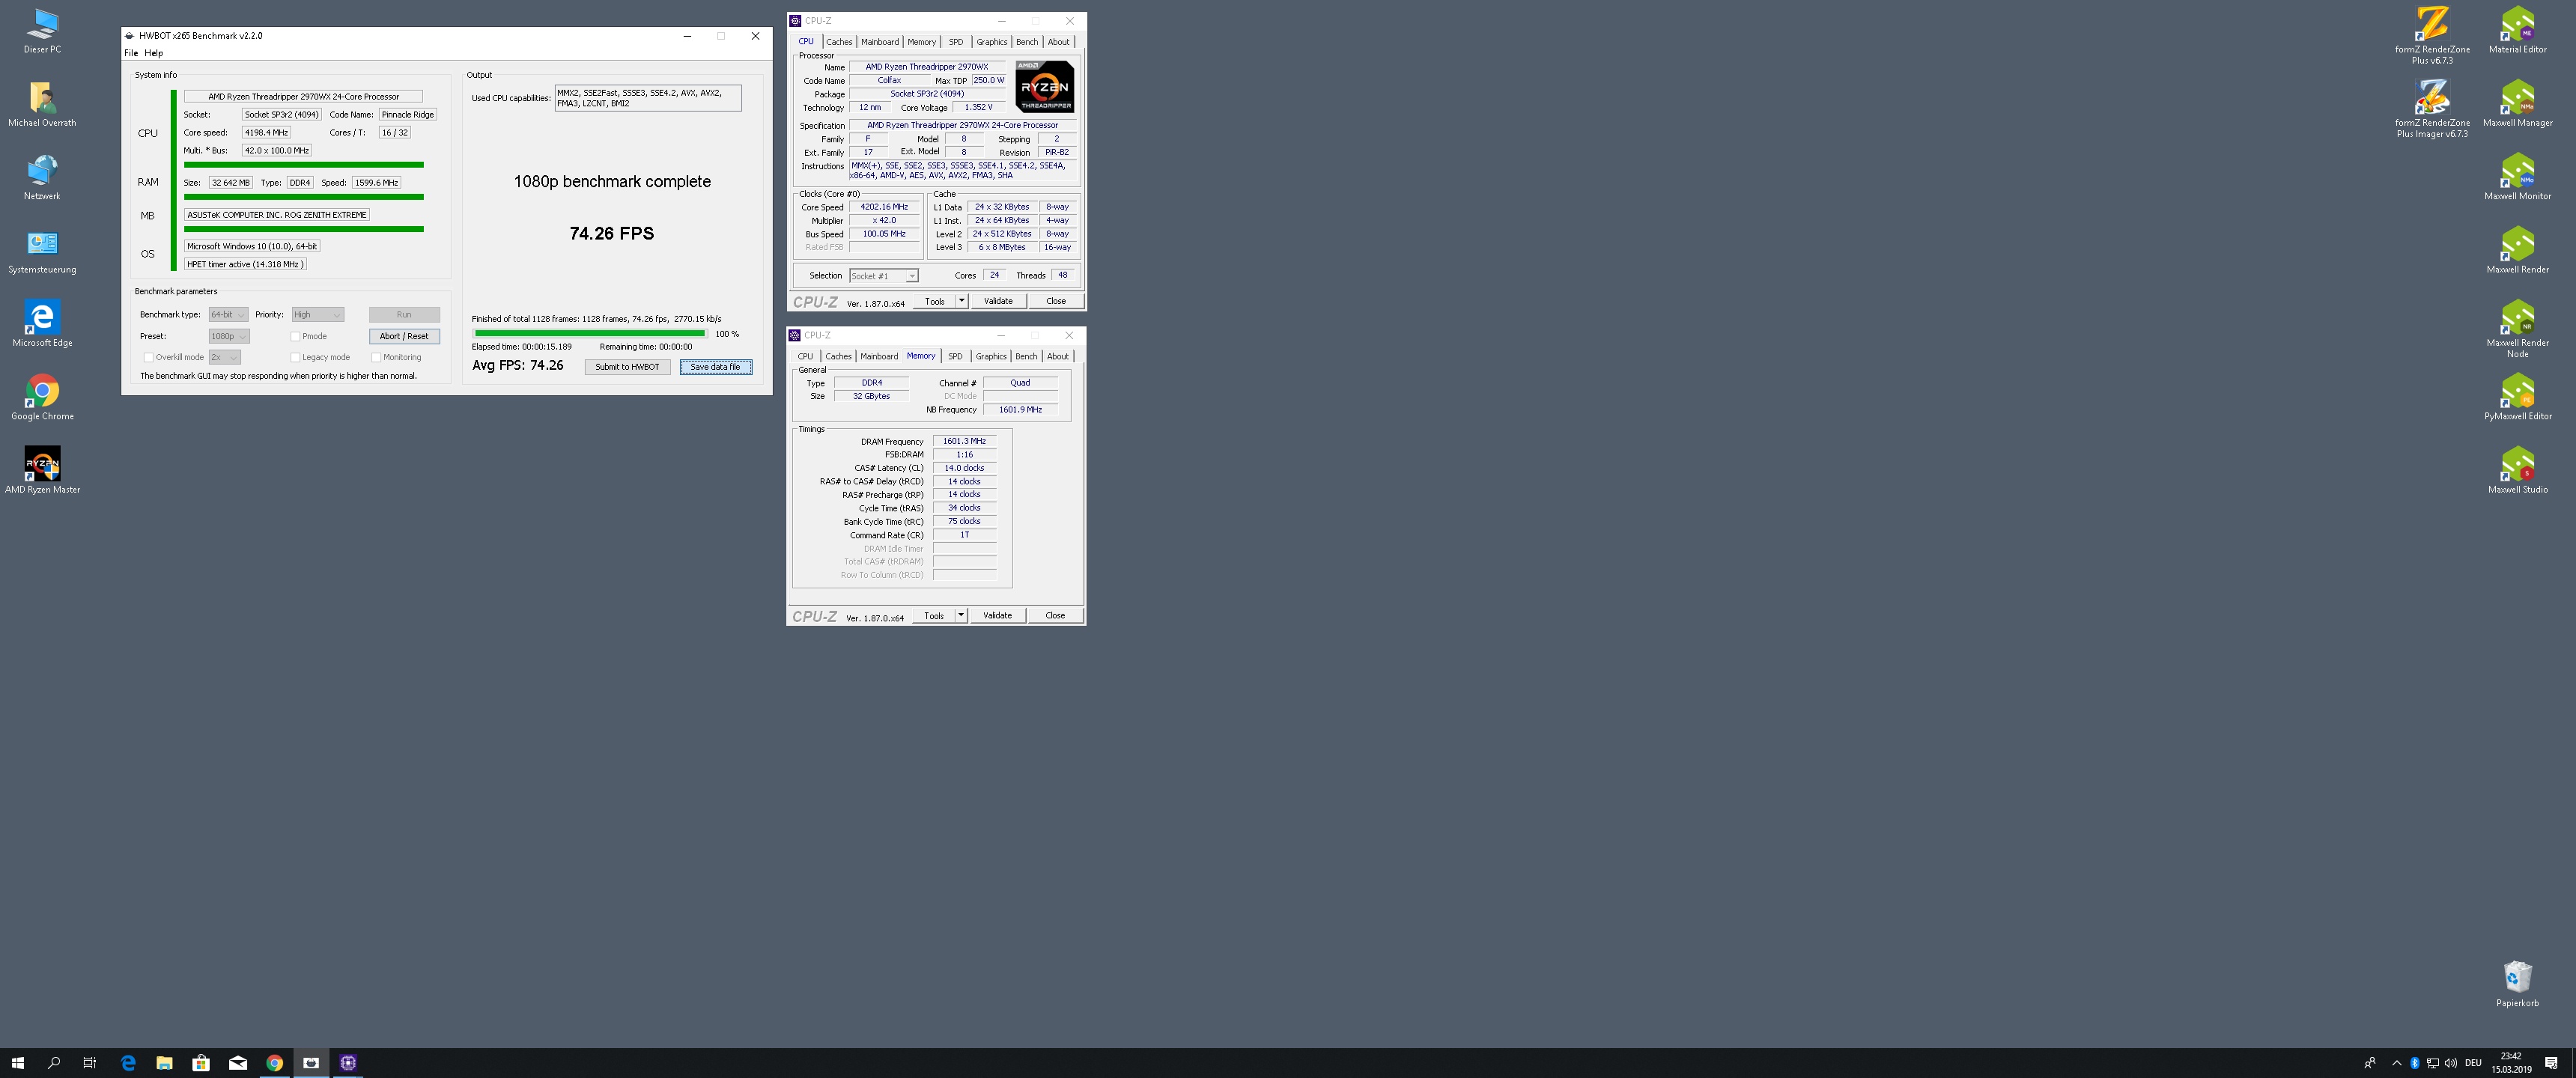The height and width of the screenshot is (1078, 2576).
Task: Open Maxwell Render desktop shortcut
Action: tap(2517, 251)
